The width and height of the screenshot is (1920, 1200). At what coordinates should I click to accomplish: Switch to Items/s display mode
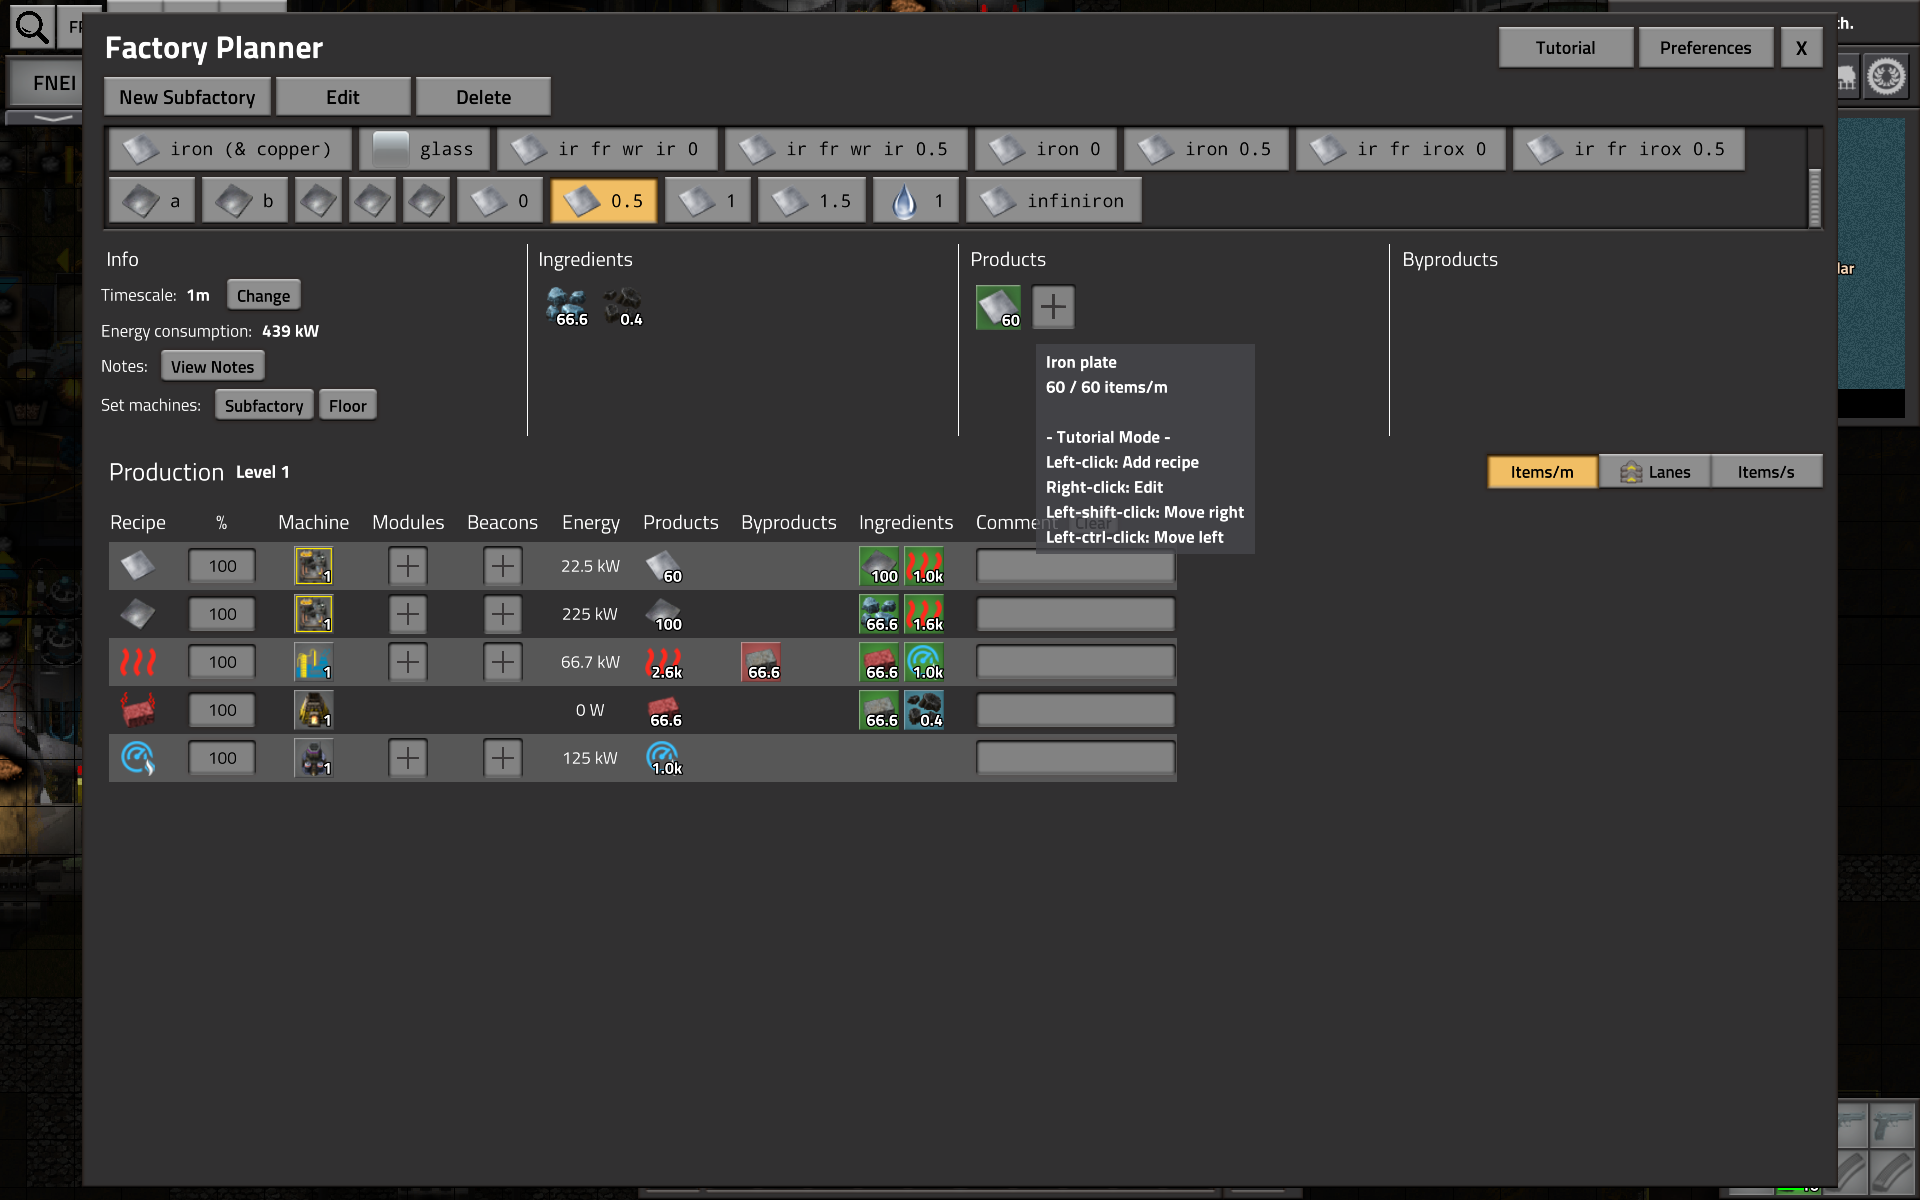[x=1767, y=471]
